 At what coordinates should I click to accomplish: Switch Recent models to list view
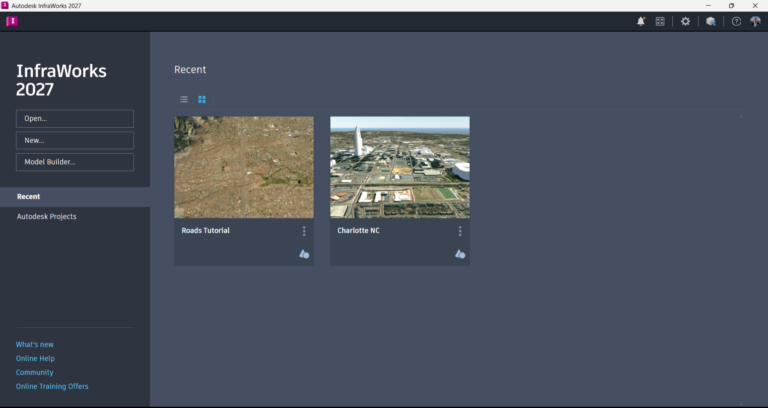tap(184, 99)
